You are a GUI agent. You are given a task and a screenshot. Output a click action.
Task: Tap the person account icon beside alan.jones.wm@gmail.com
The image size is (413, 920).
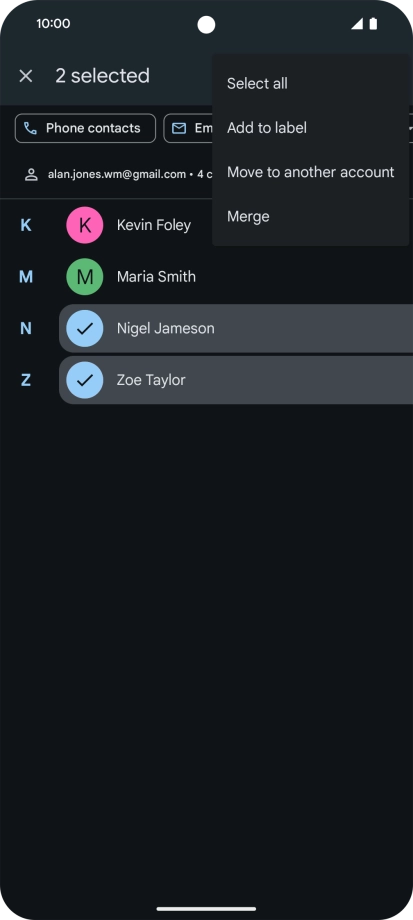(31, 174)
